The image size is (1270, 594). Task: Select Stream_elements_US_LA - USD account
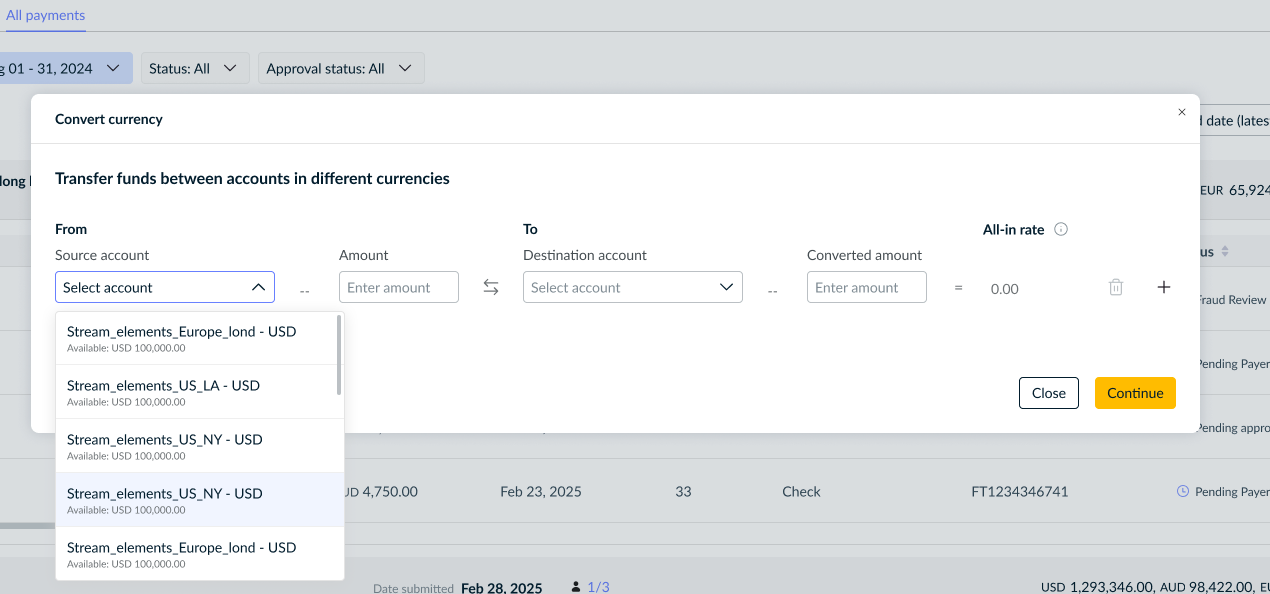(x=195, y=392)
